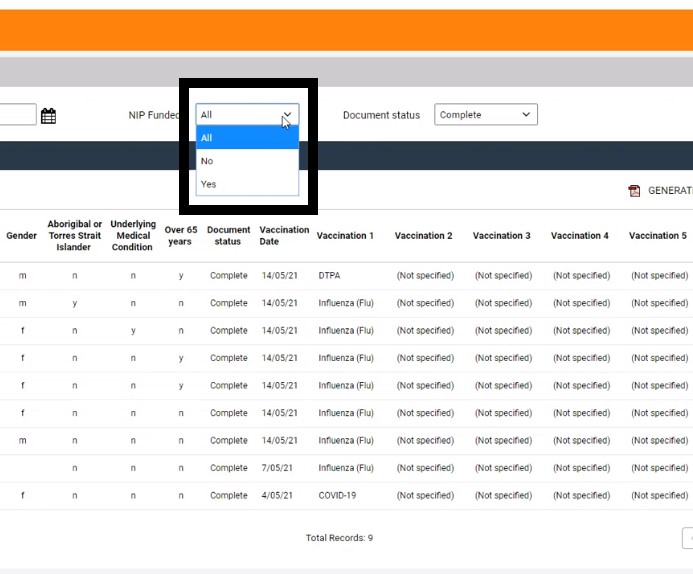Image resolution: width=693 pixels, height=574 pixels.
Task: Click Complete status in the 7/05/21 row
Action: [228, 468]
